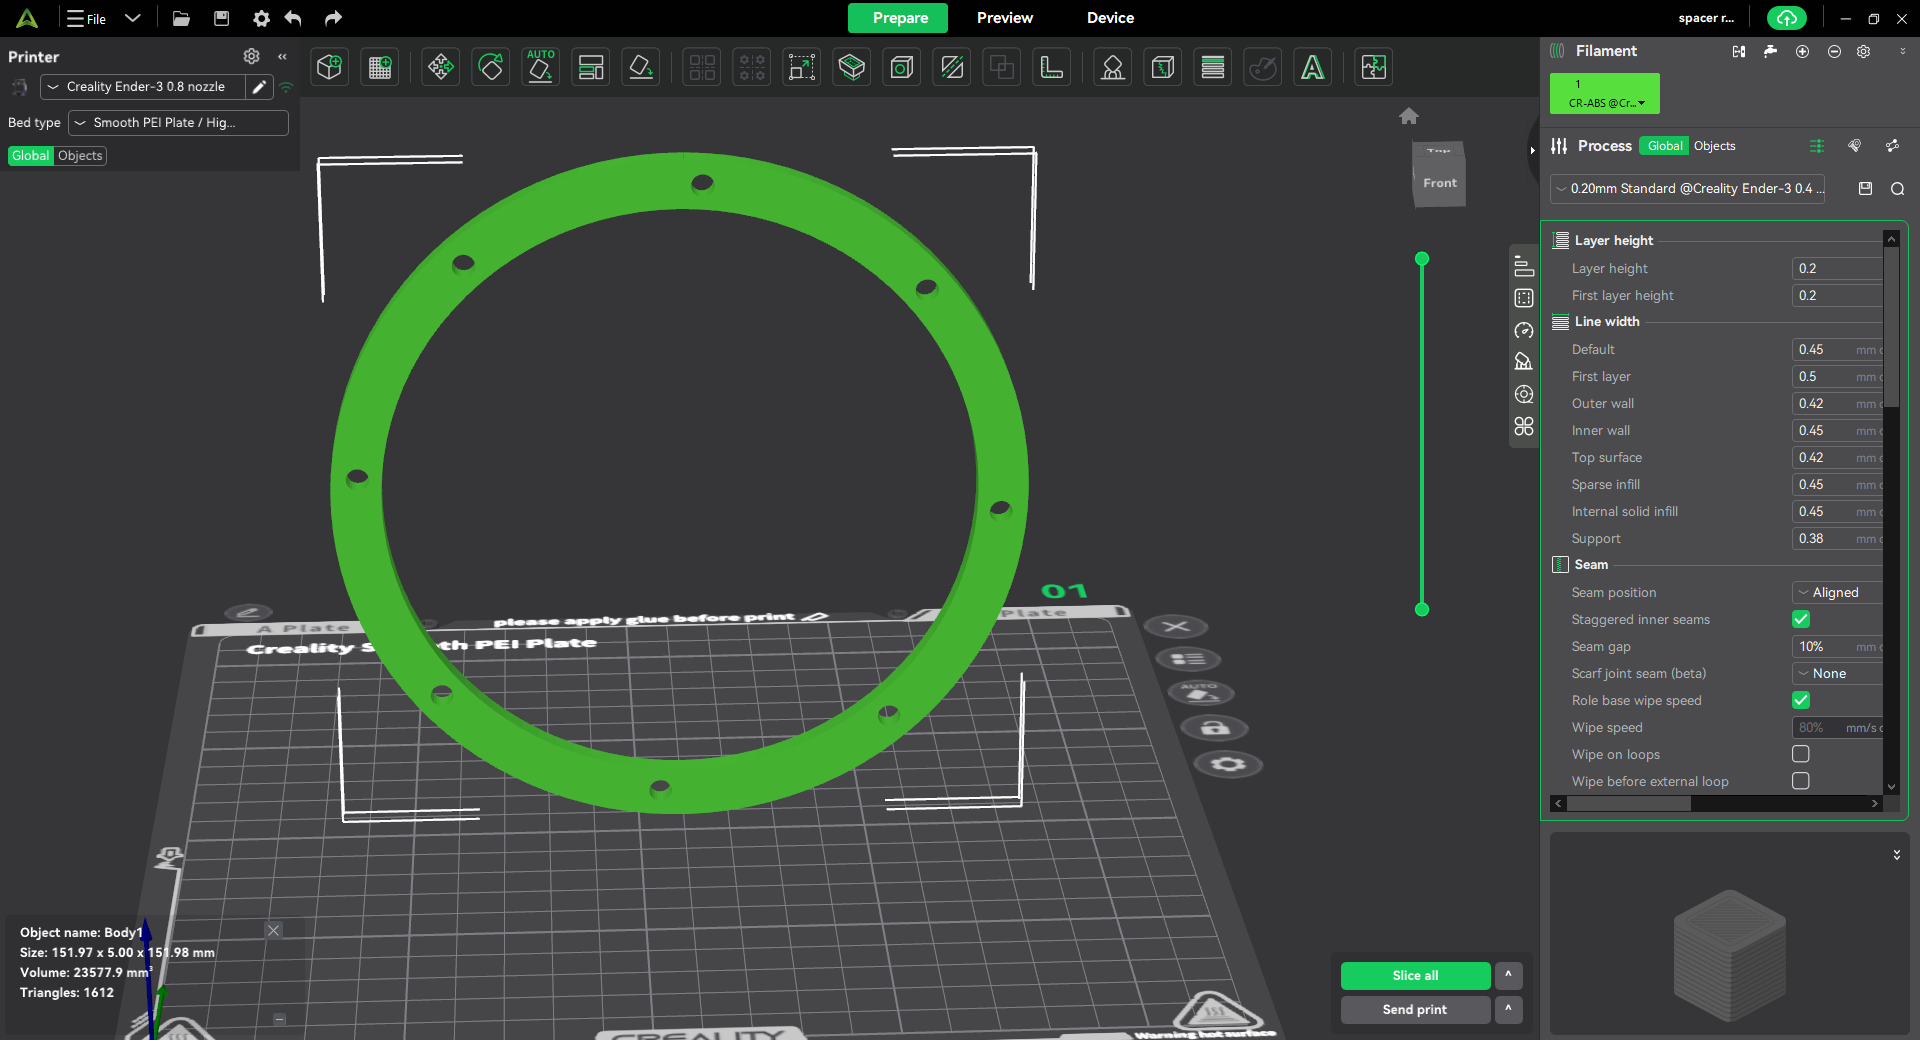Open the process preset dropdown
Image resolution: width=1920 pixels, height=1040 pixels.
click(1687, 189)
